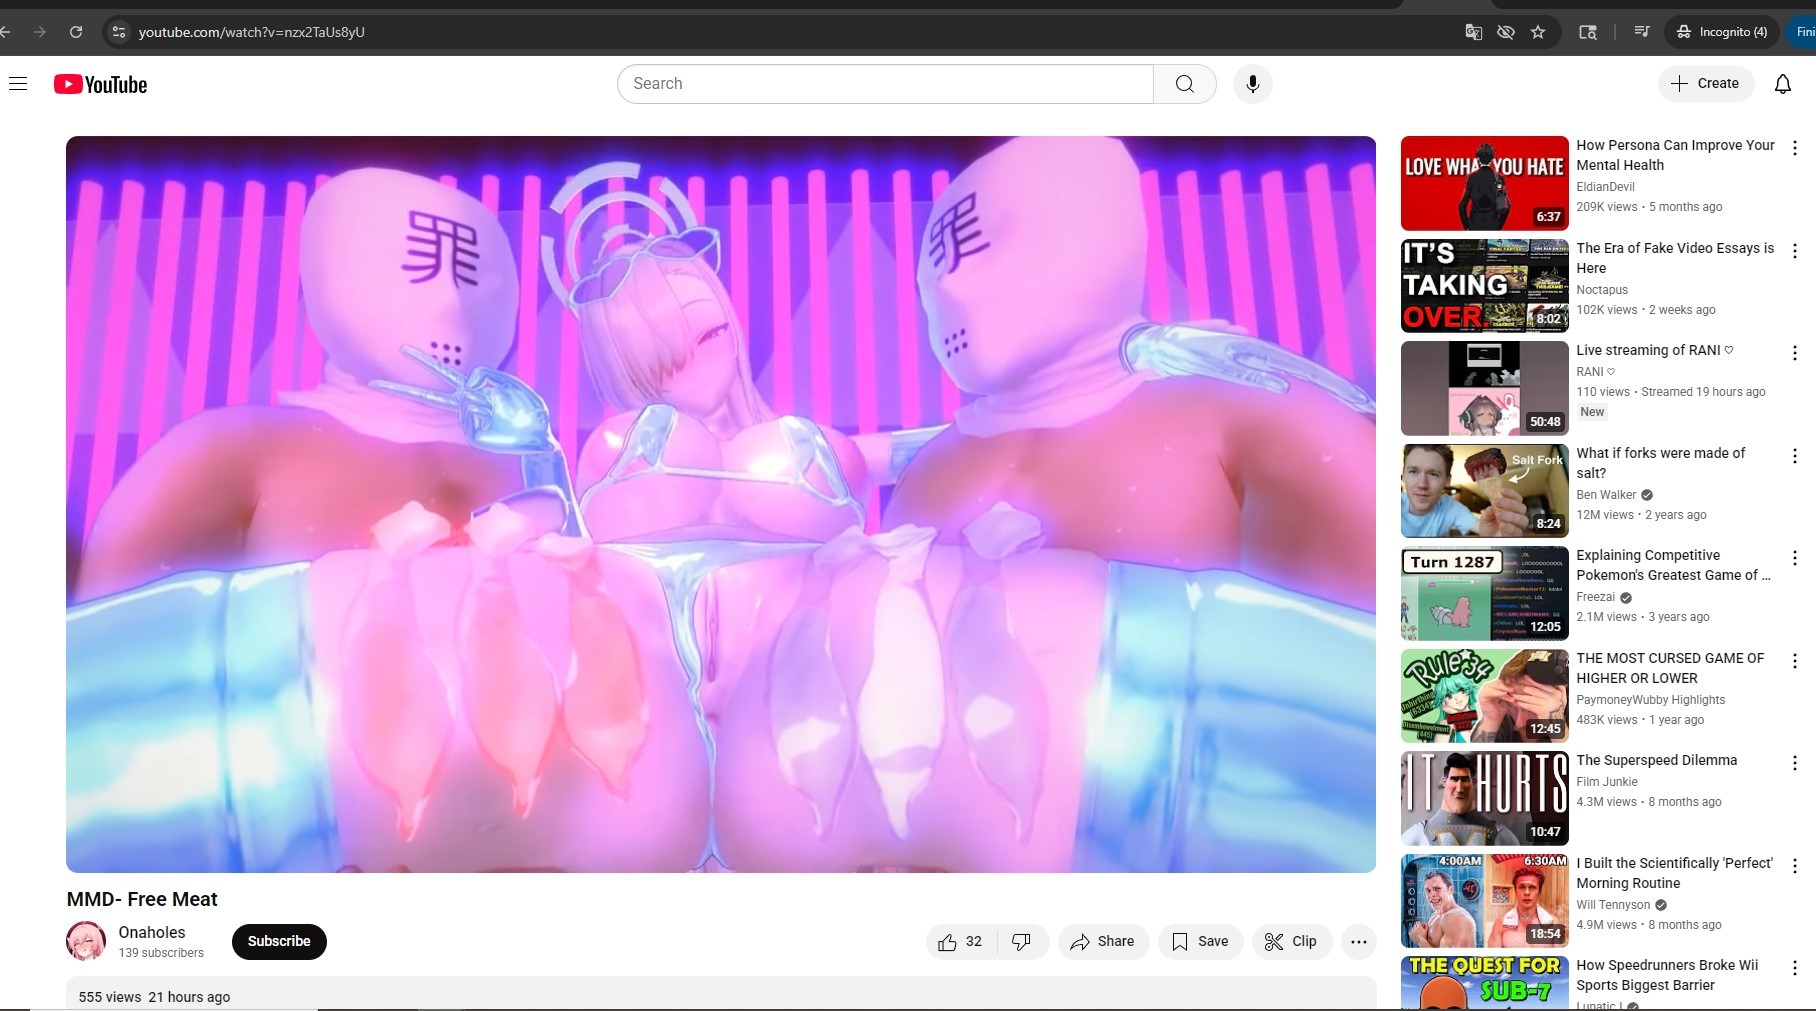The width and height of the screenshot is (1816, 1011).
Task: Open the Onaholes channel avatar
Action: coord(86,941)
